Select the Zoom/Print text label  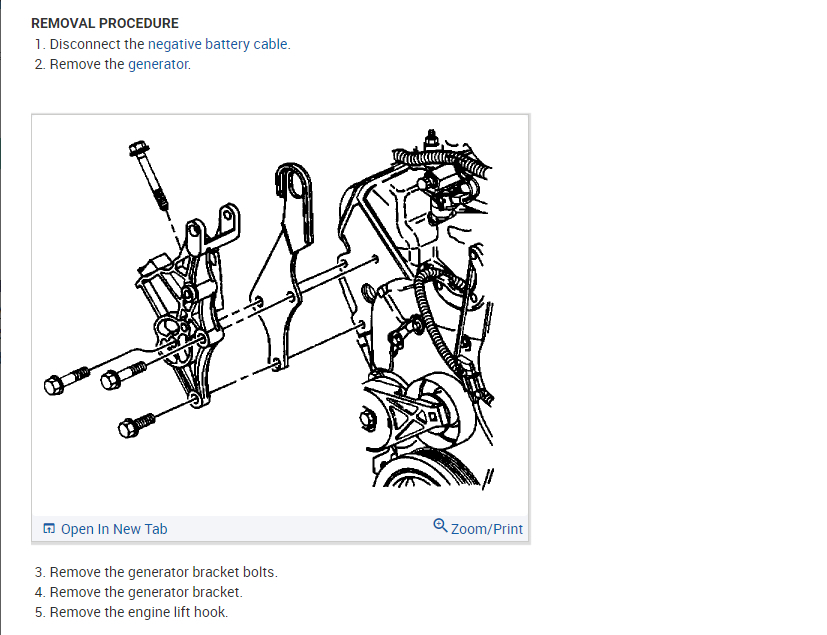(487, 529)
